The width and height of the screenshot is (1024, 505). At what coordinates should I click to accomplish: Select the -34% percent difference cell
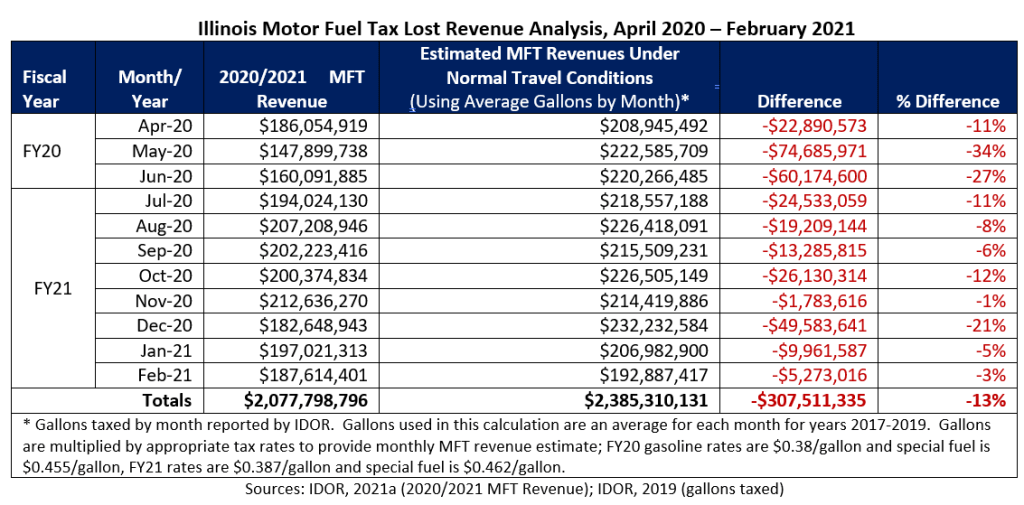click(985, 150)
